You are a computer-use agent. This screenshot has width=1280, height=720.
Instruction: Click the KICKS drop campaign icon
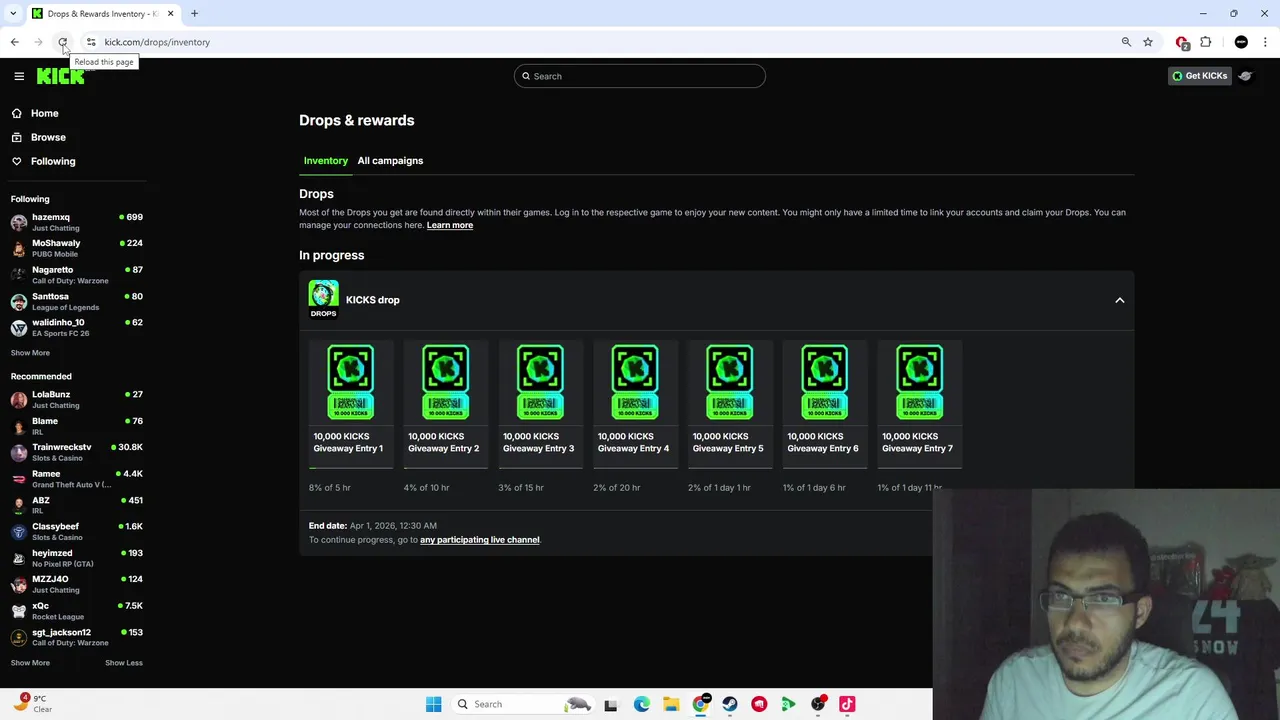(x=323, y=299)
